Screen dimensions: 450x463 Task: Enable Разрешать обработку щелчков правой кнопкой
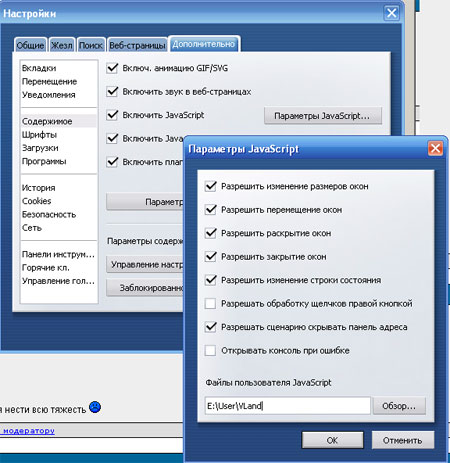[x=211, y=304]
